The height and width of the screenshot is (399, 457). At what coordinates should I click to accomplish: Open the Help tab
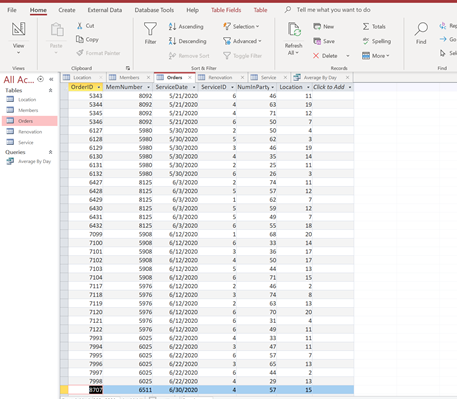192,10
